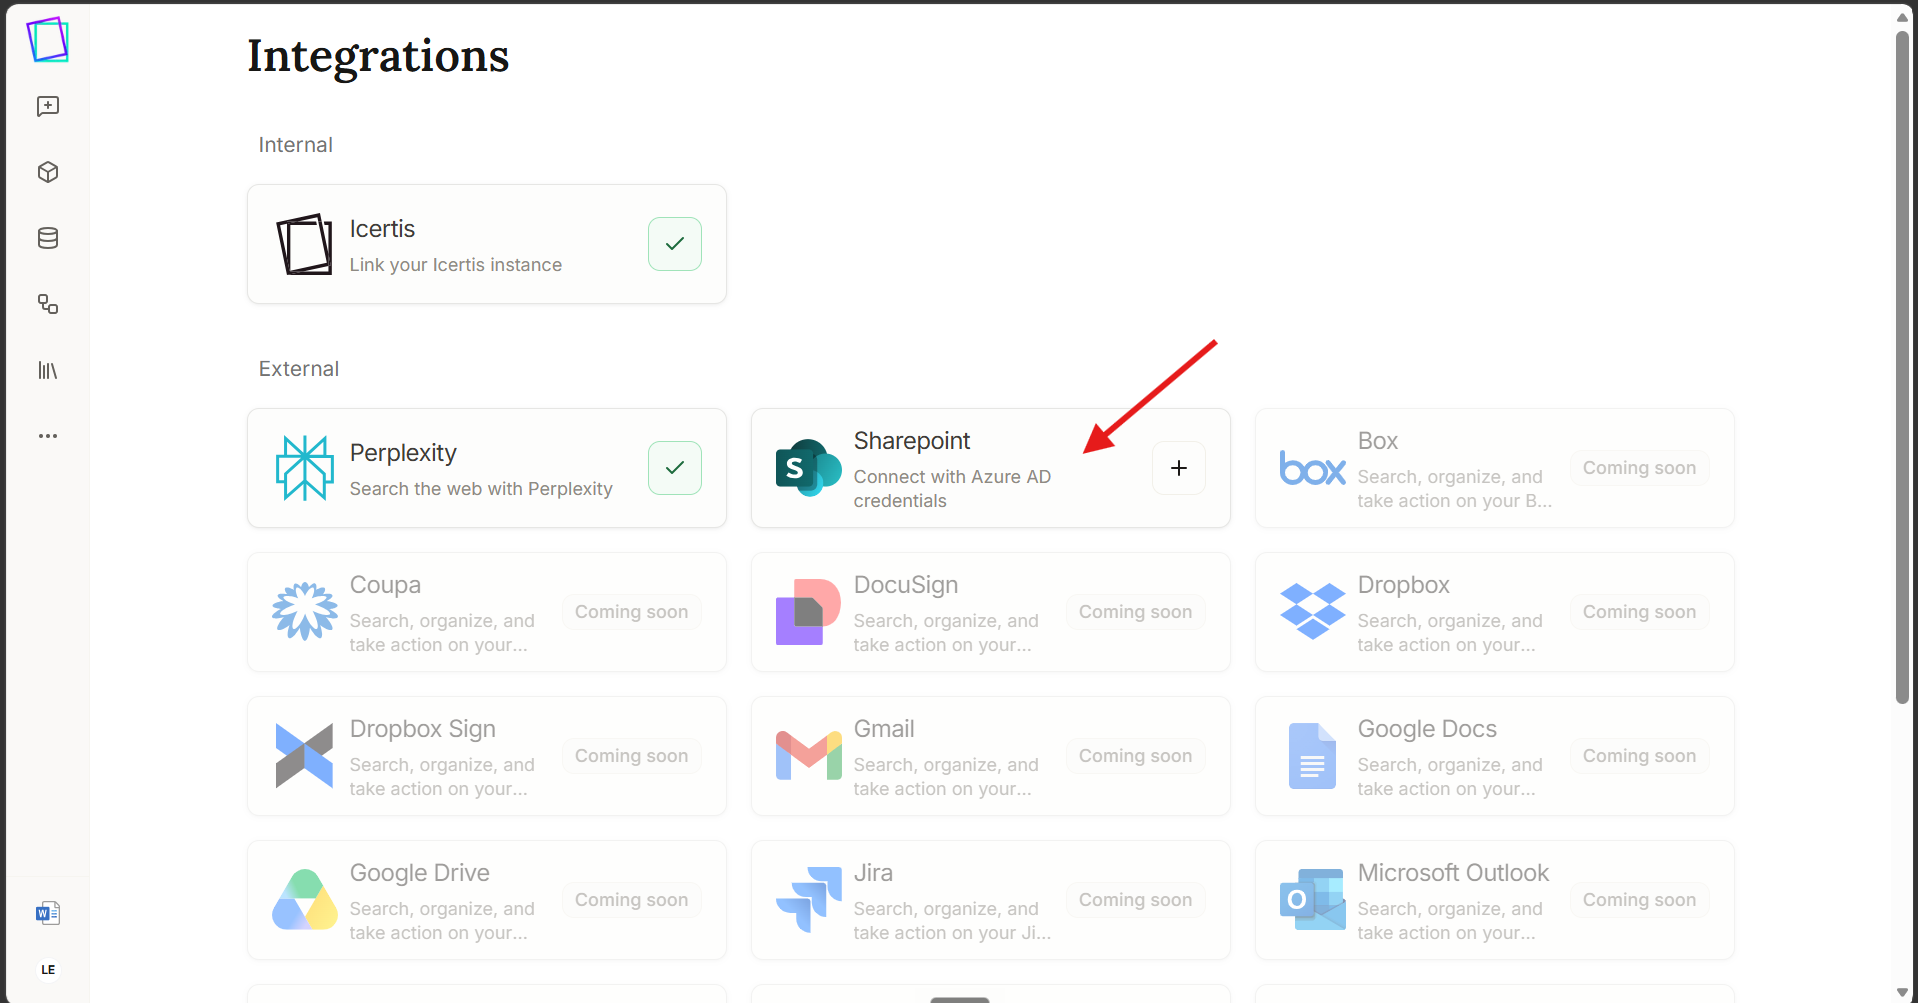Click the Perplexity logo icon
Screen dimensions: 1918x1003
(x=304, y=468)
